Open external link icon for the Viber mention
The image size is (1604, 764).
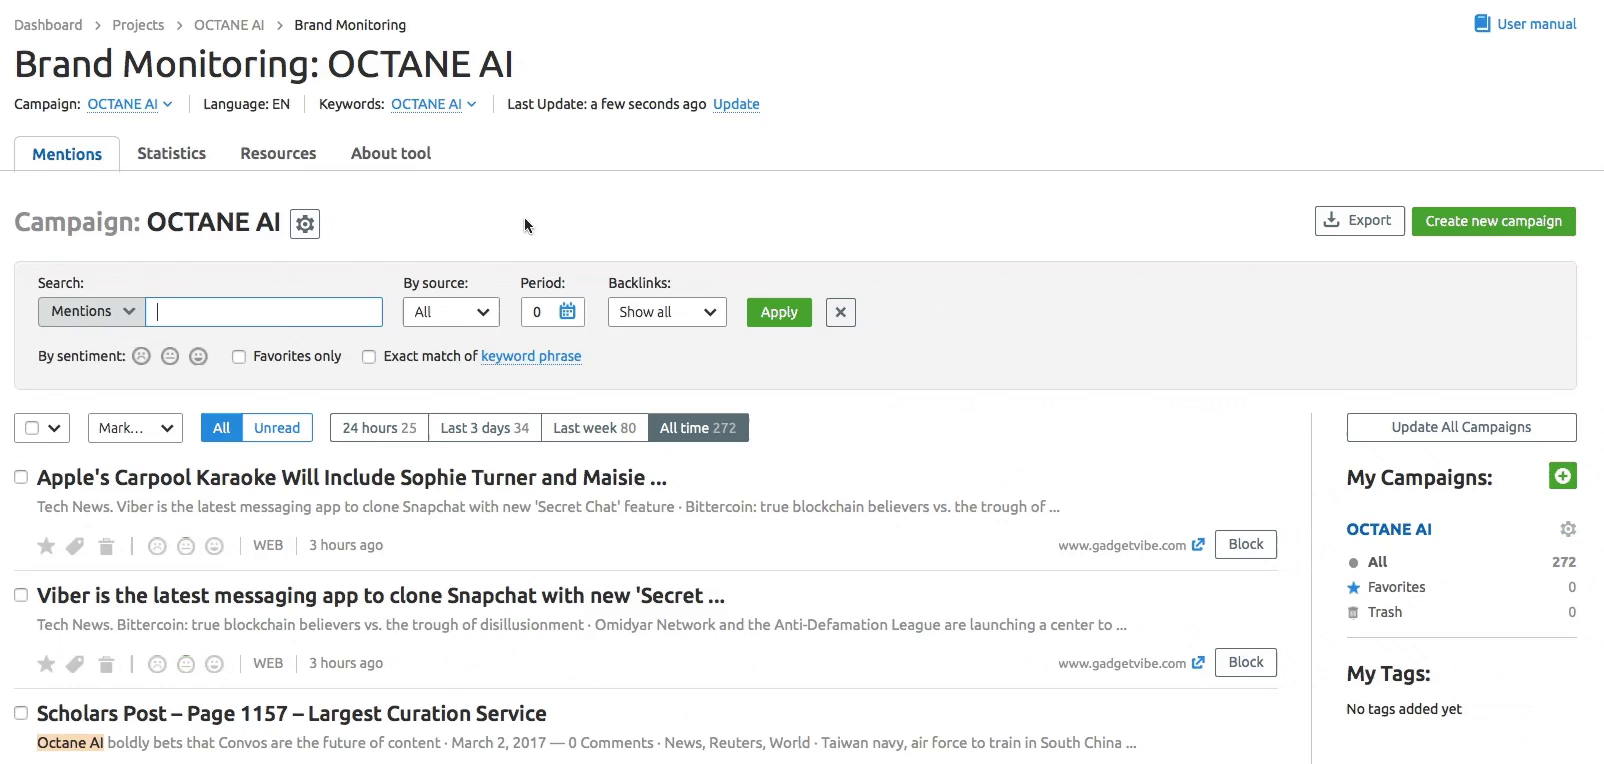pos(1198,663)
